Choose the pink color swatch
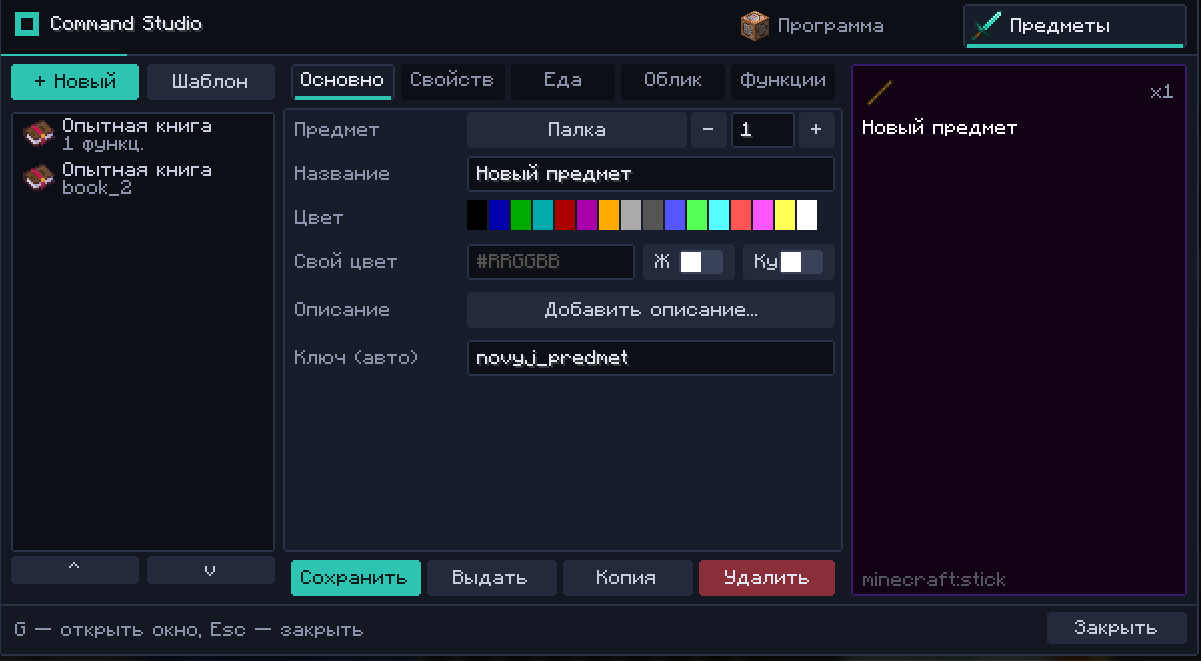 [763, 215]
